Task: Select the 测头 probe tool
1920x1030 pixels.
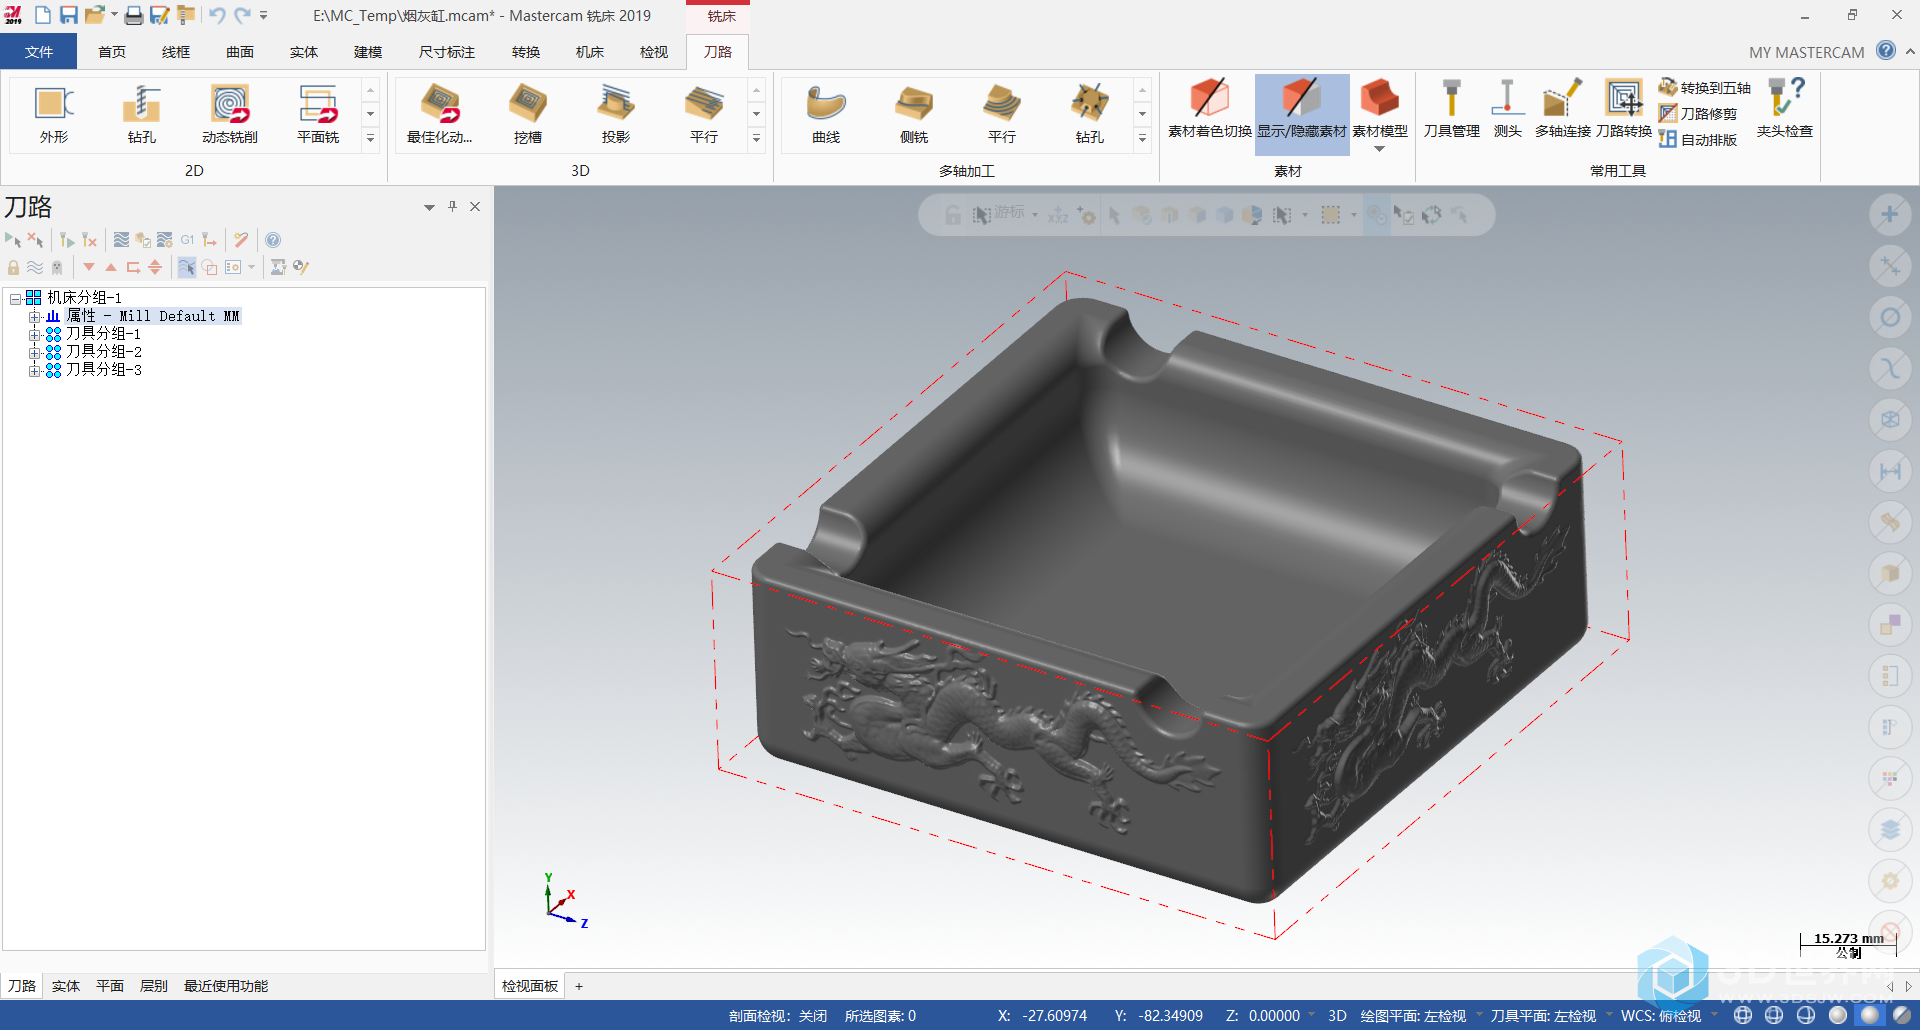Action: 1507,108
